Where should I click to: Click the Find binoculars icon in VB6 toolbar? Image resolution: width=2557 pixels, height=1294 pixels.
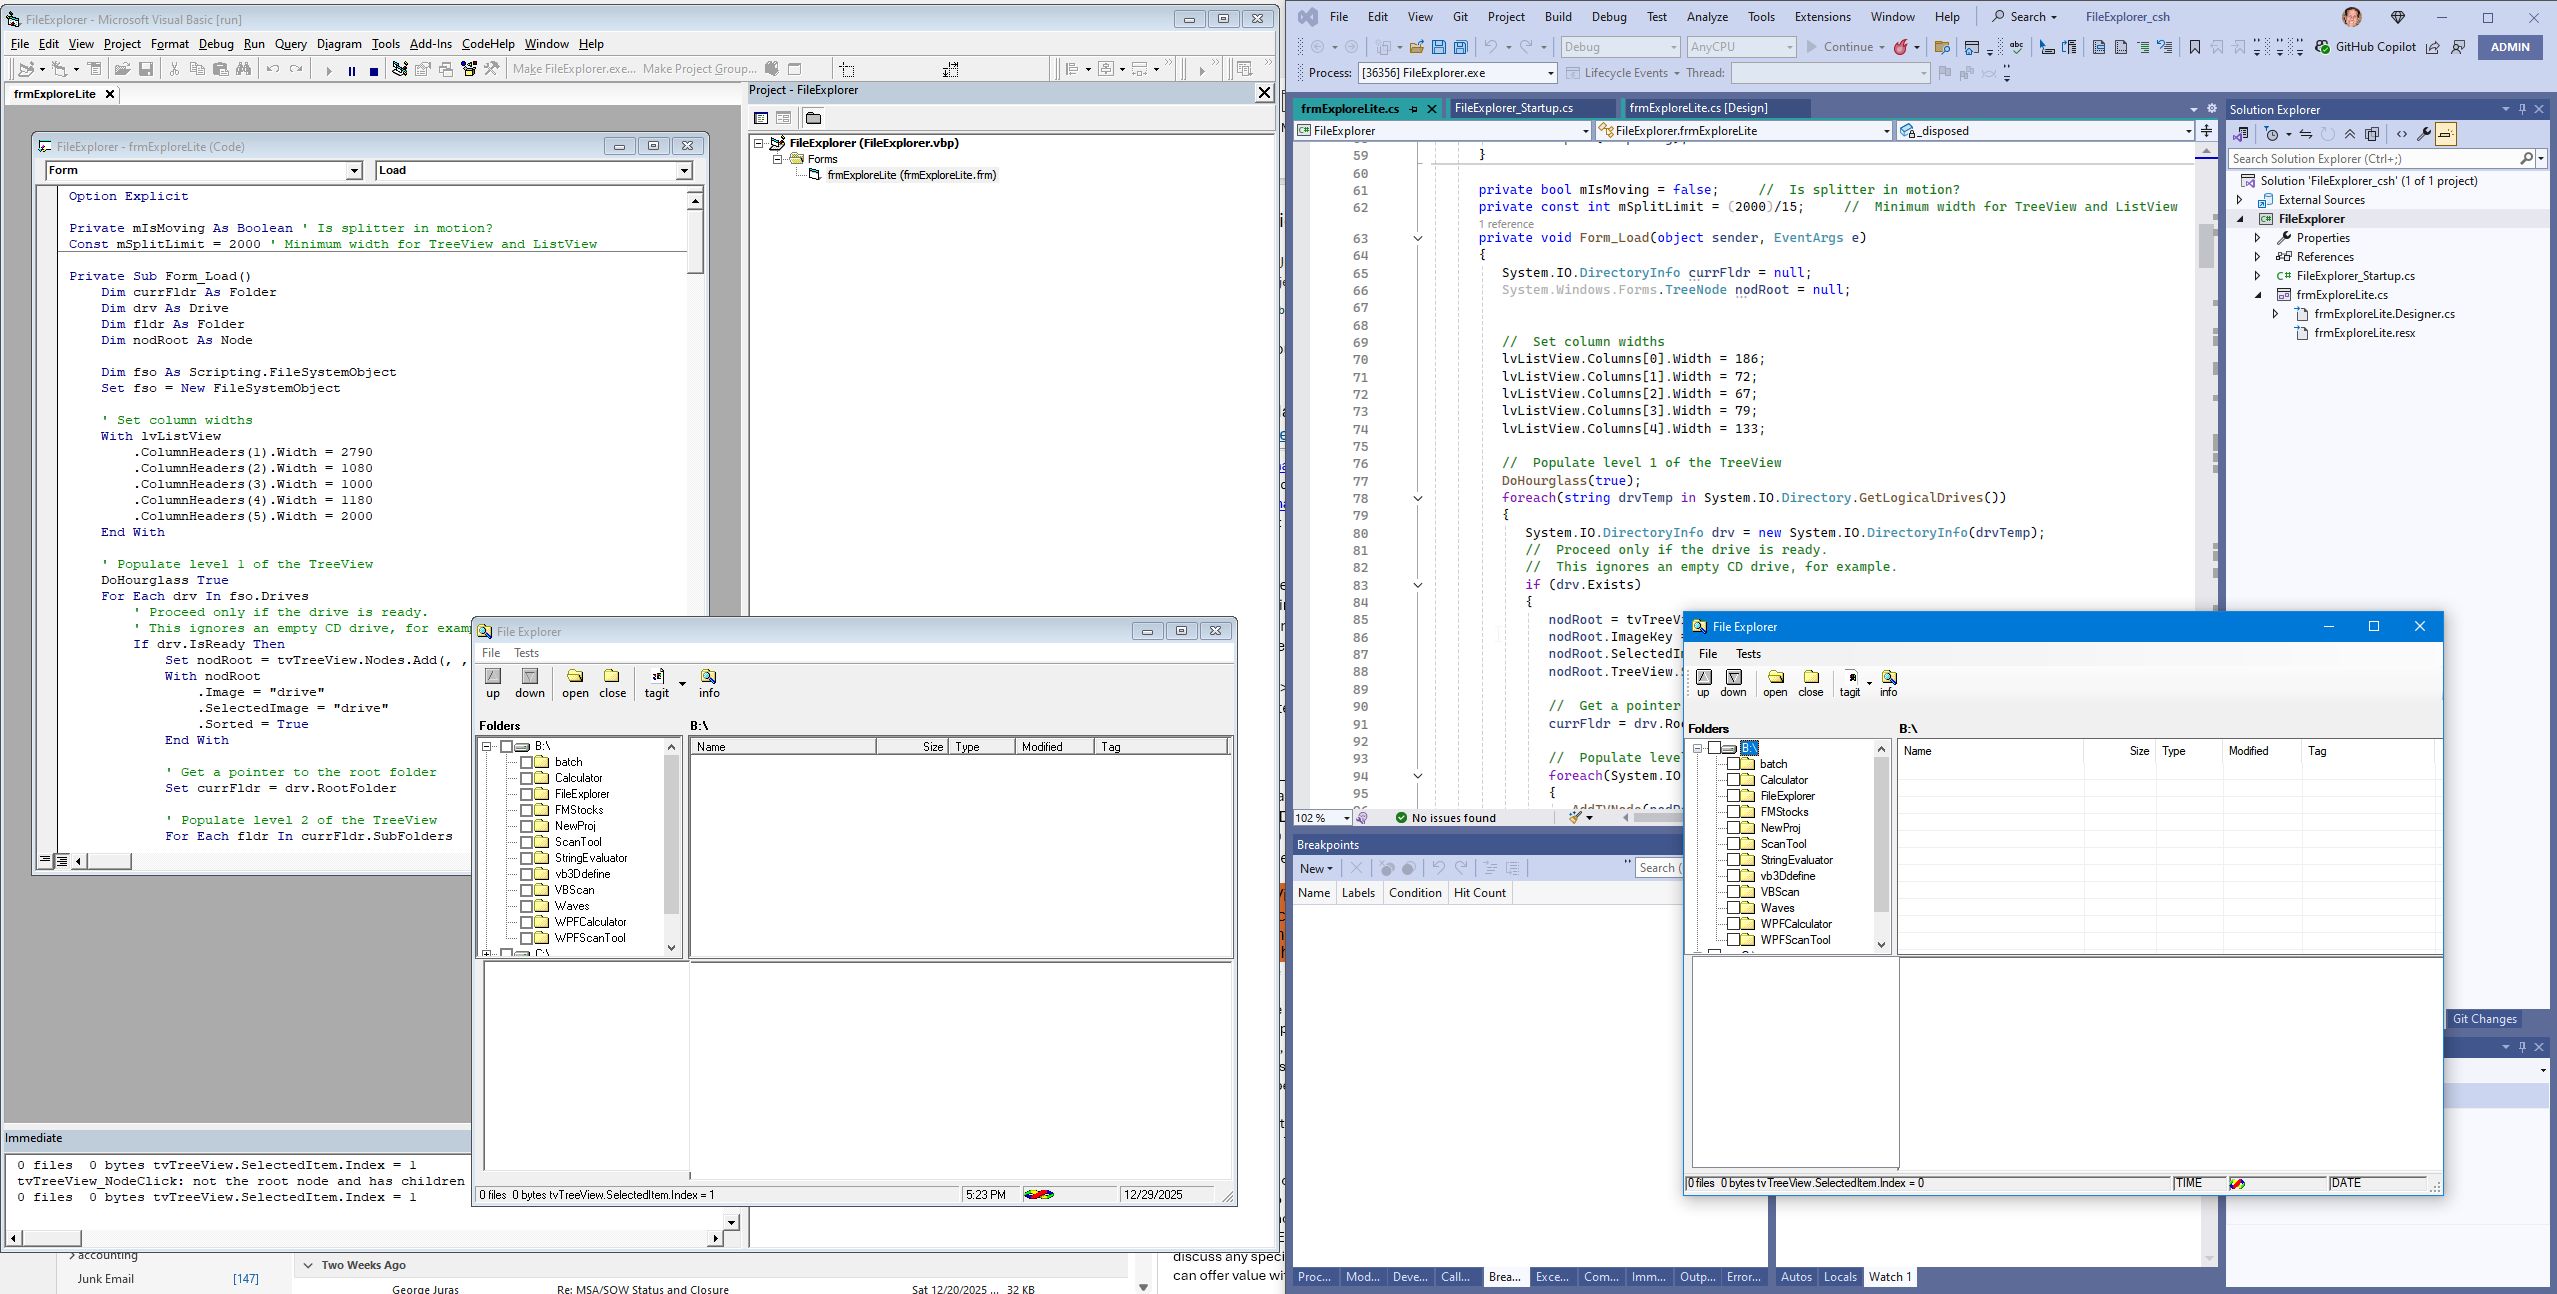(245, 69)
